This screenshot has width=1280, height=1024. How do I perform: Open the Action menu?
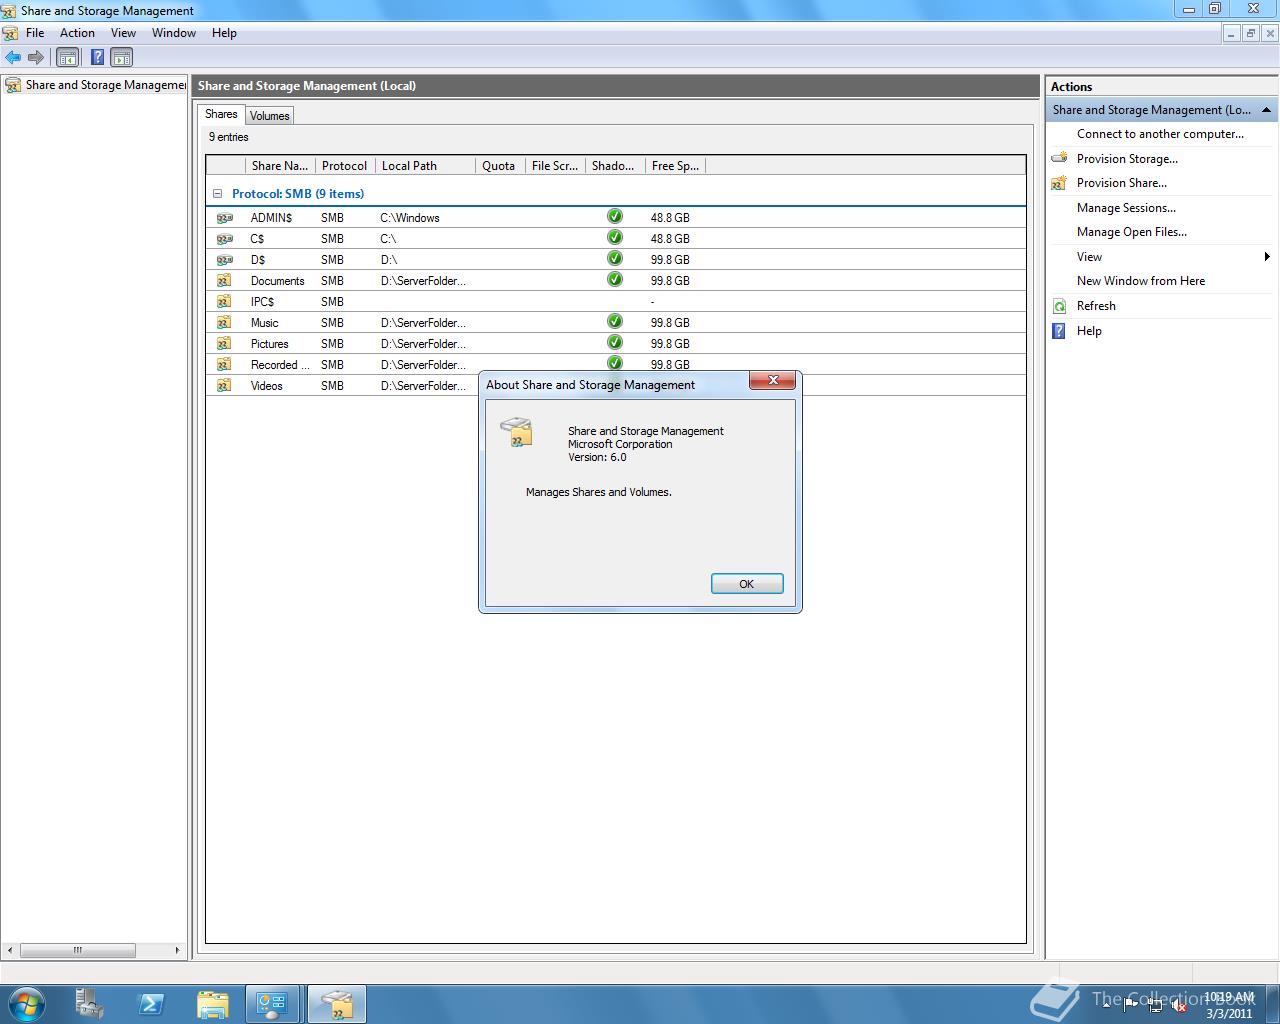77,33
